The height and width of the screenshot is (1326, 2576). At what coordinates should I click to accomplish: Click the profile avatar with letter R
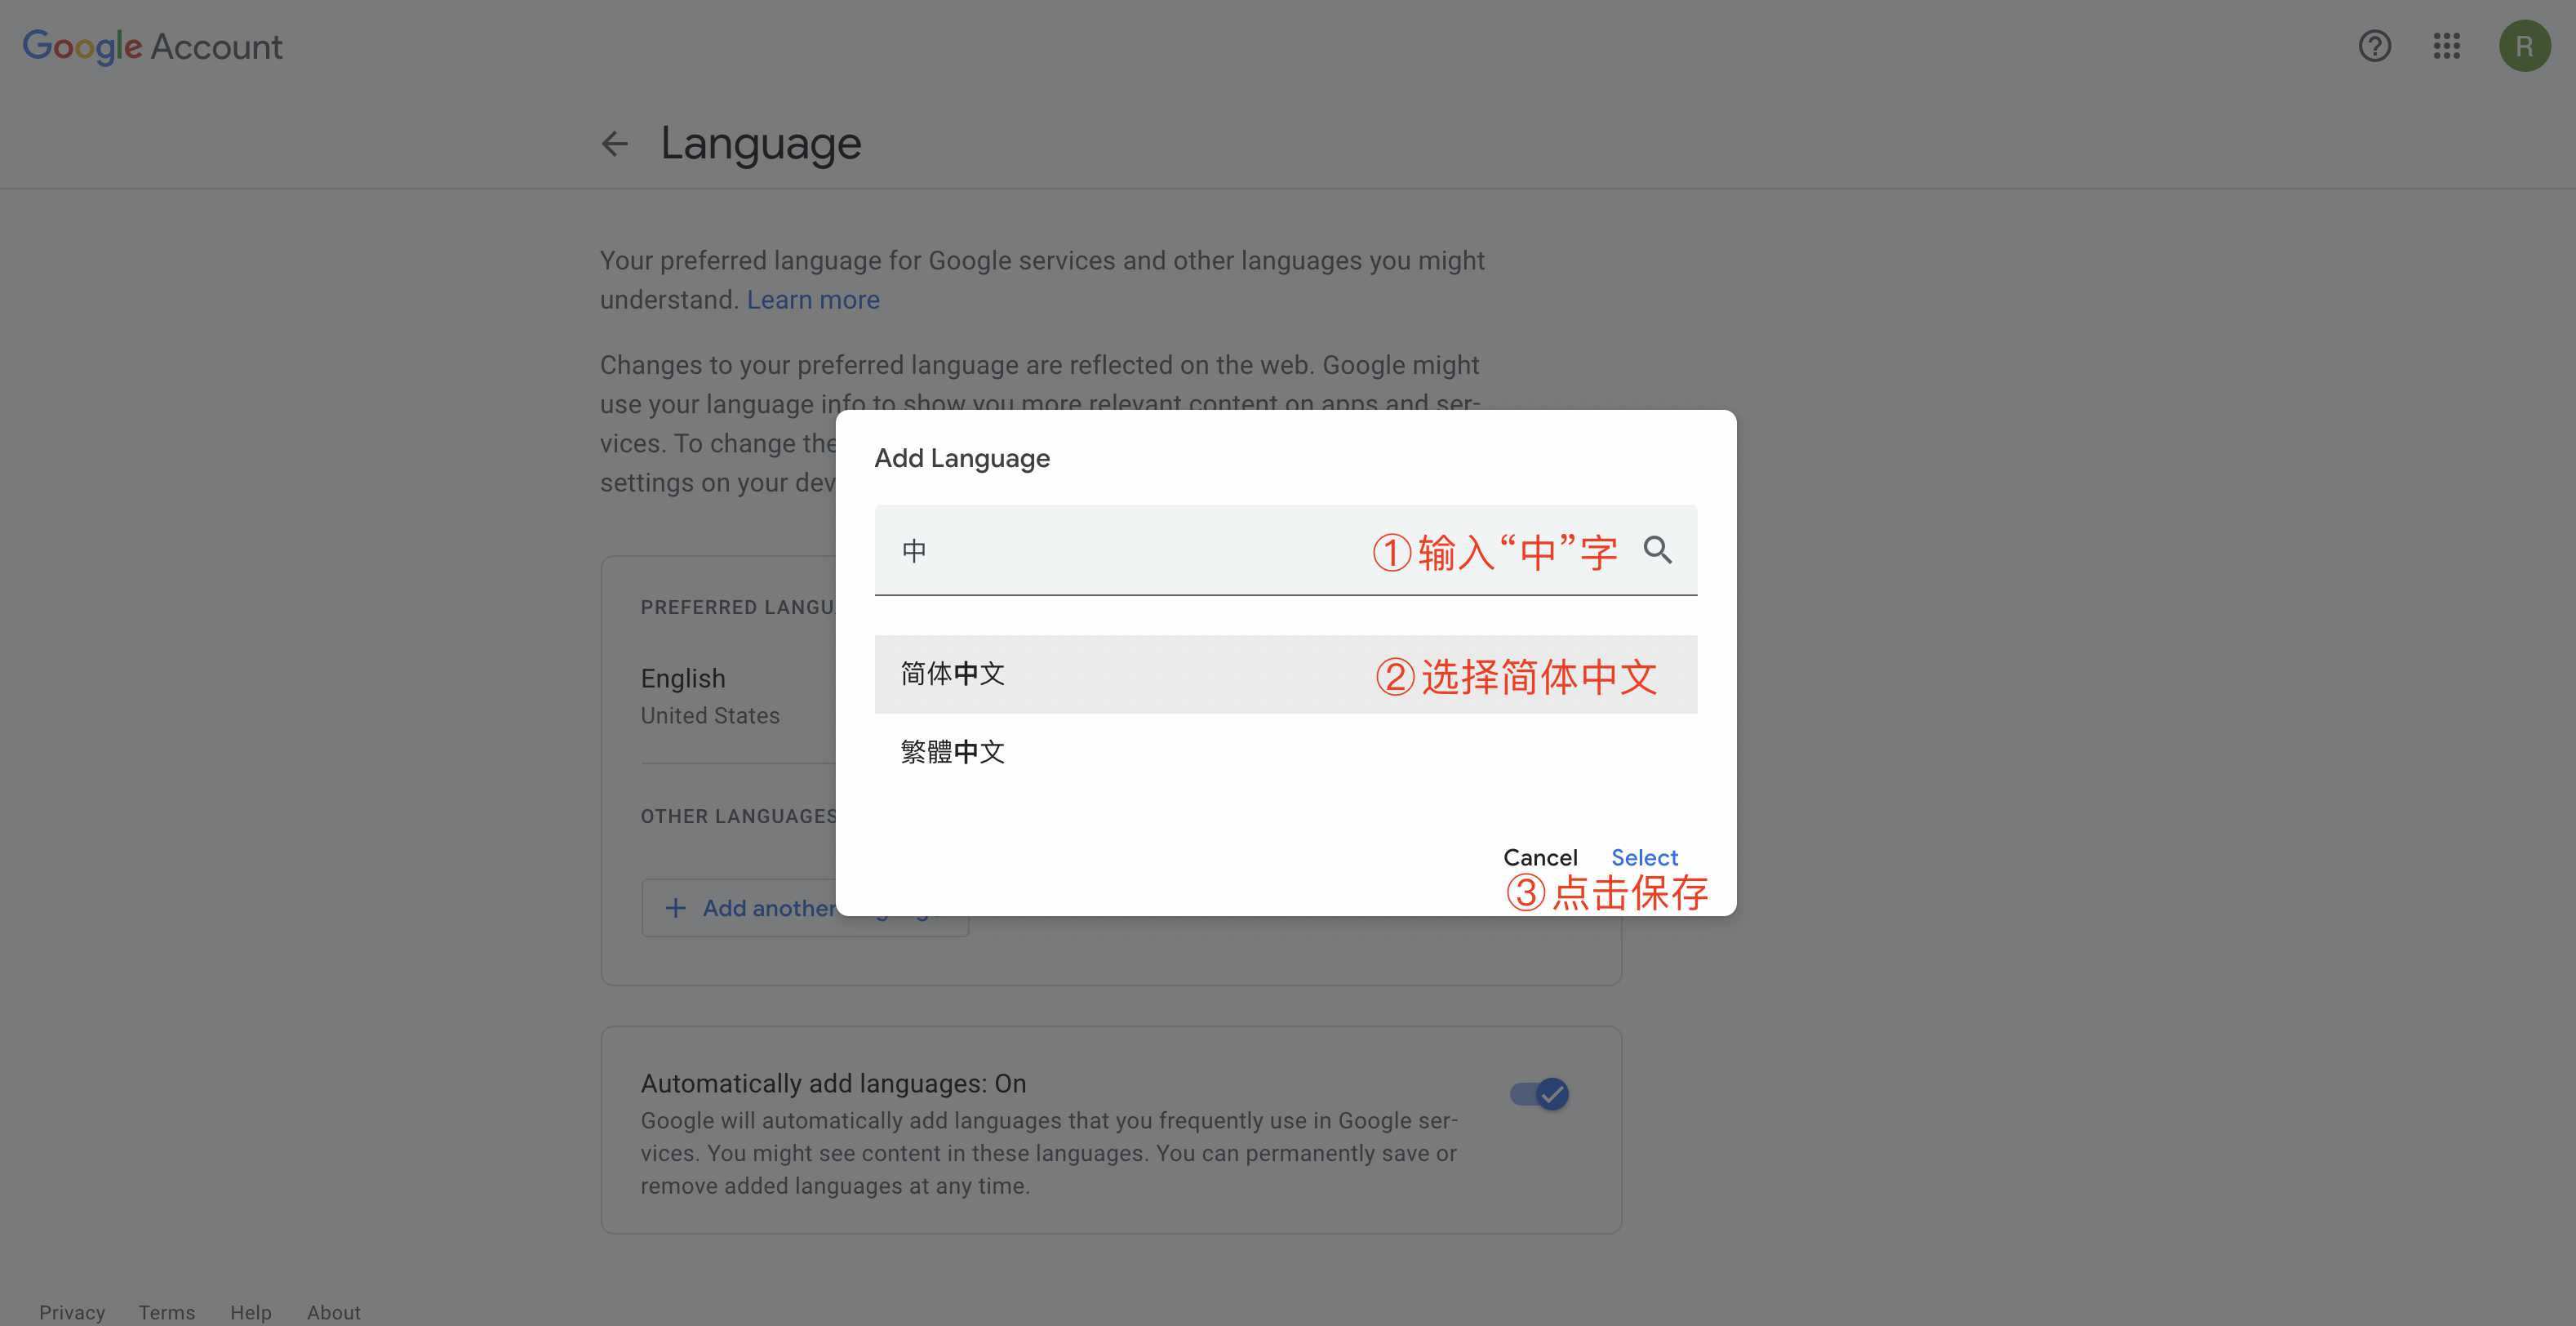coord(2526,46)
